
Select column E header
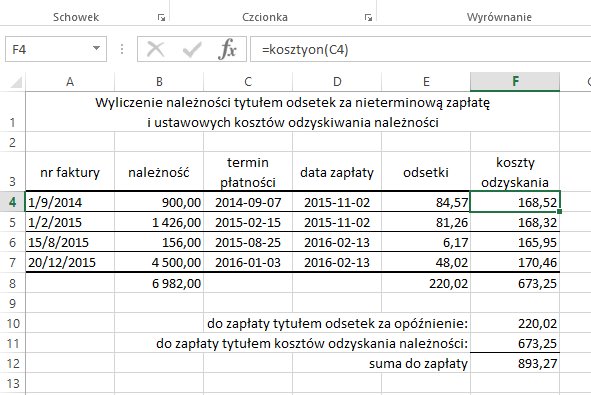[426, 82]
